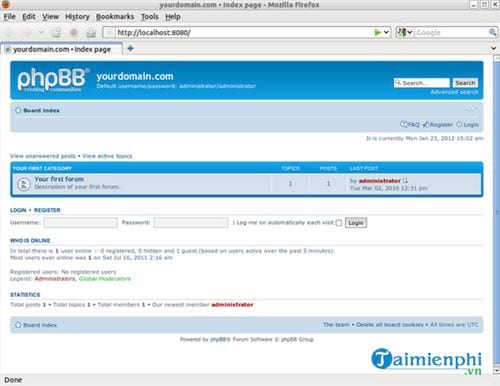
Task: Click the Stop loading icon
Action: 74,32
